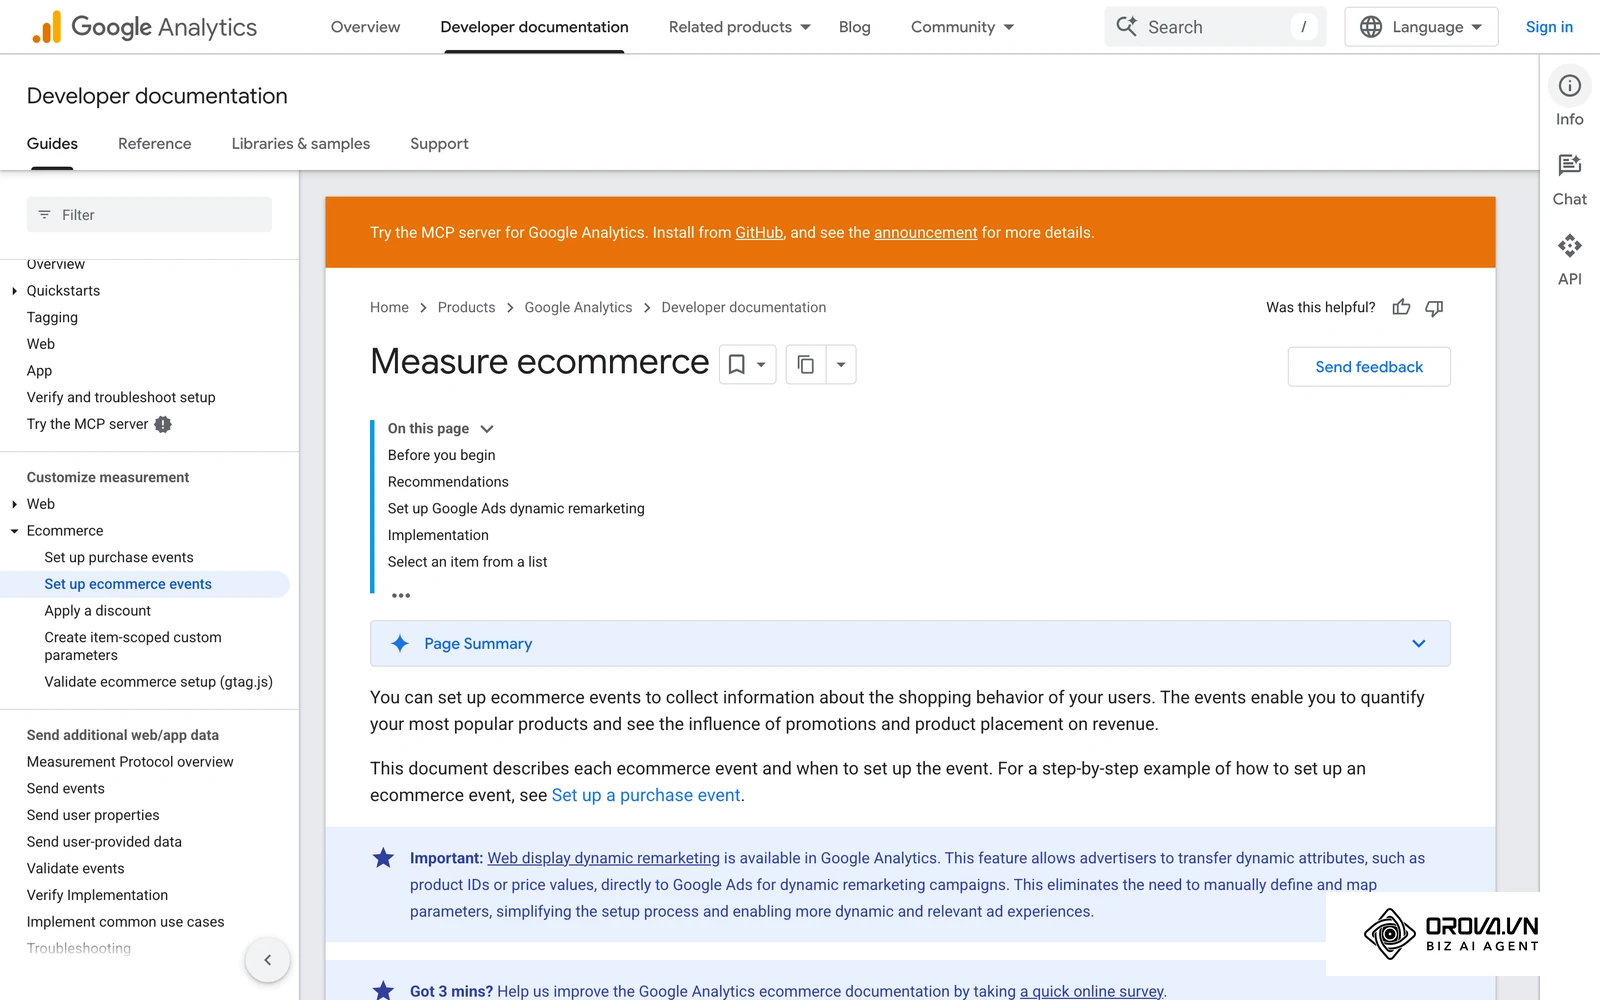
Task: Switch to the Reference tab
Action: (x=154, y=144)
